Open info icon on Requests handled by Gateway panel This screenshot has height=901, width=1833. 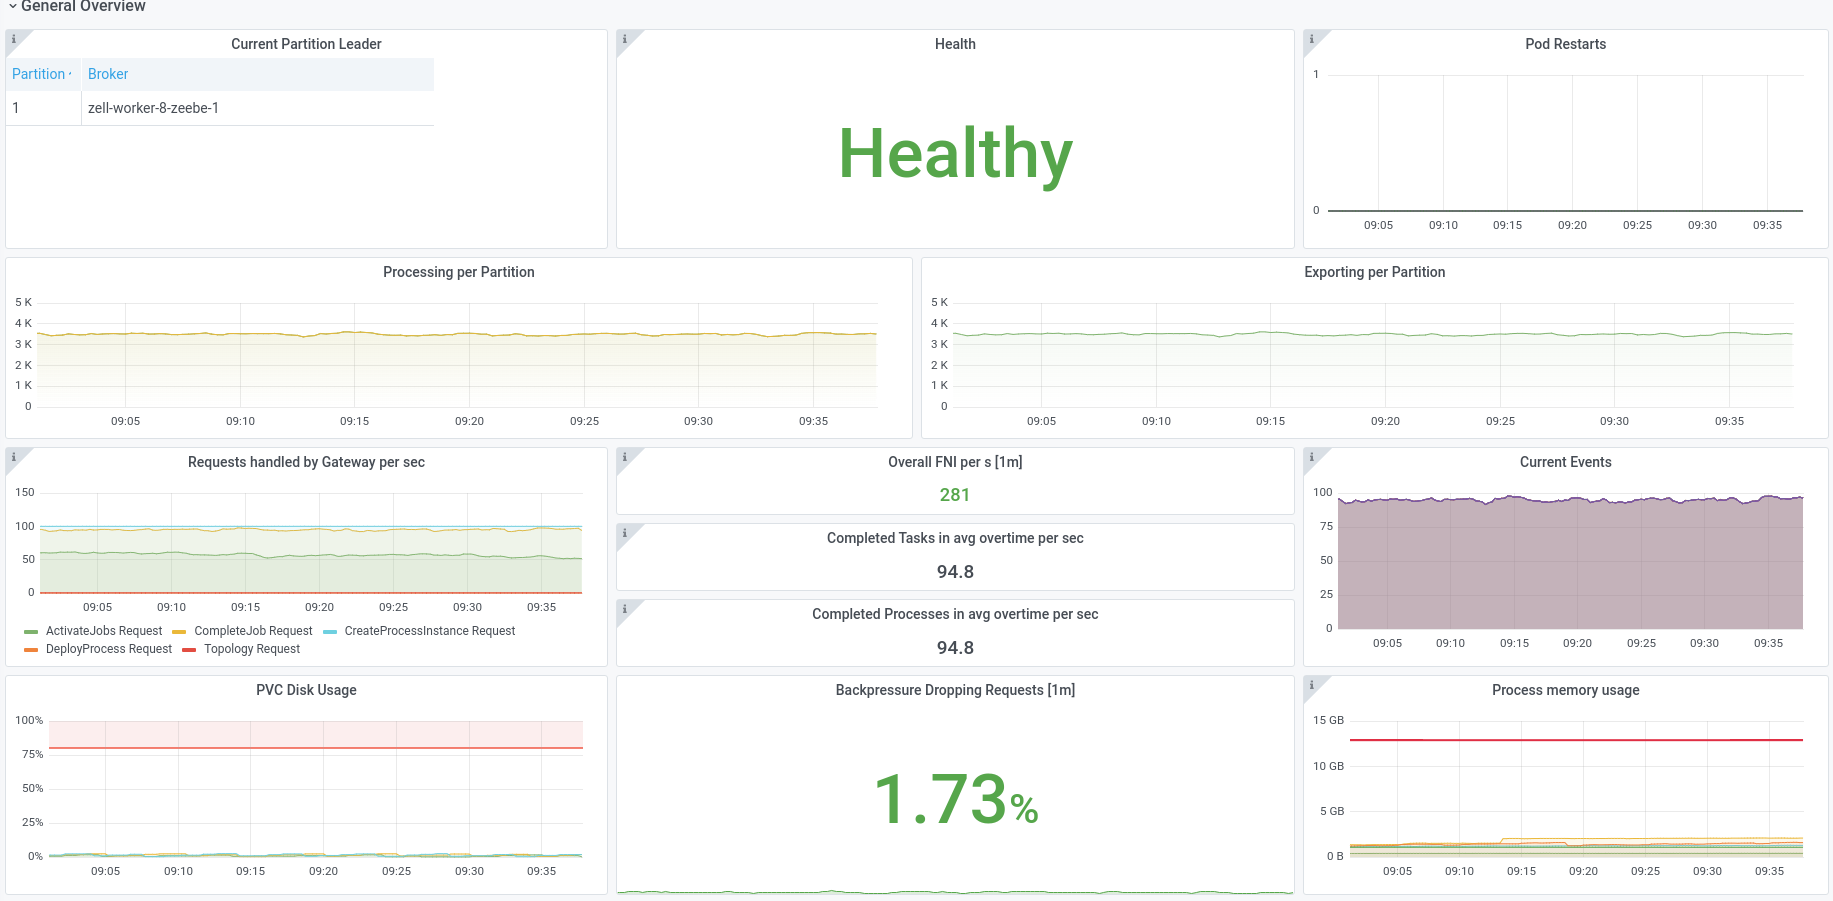coord(14,457)
